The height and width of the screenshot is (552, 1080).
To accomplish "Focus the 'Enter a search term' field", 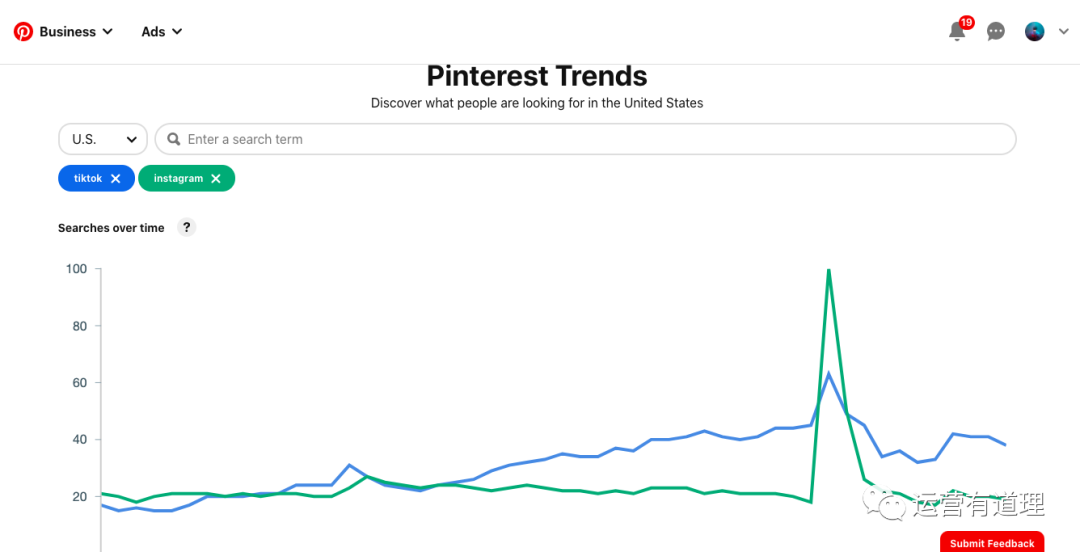I will pos(590,139).
